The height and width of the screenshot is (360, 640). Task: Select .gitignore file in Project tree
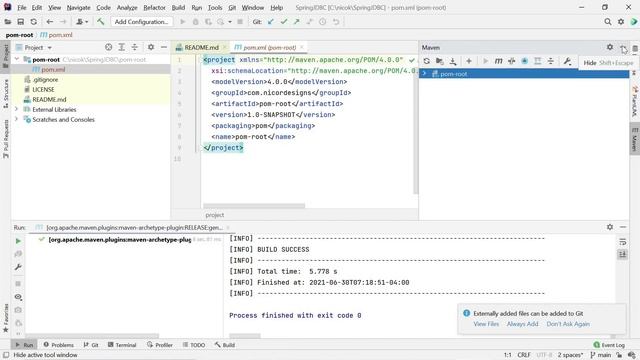coord(45,80)
